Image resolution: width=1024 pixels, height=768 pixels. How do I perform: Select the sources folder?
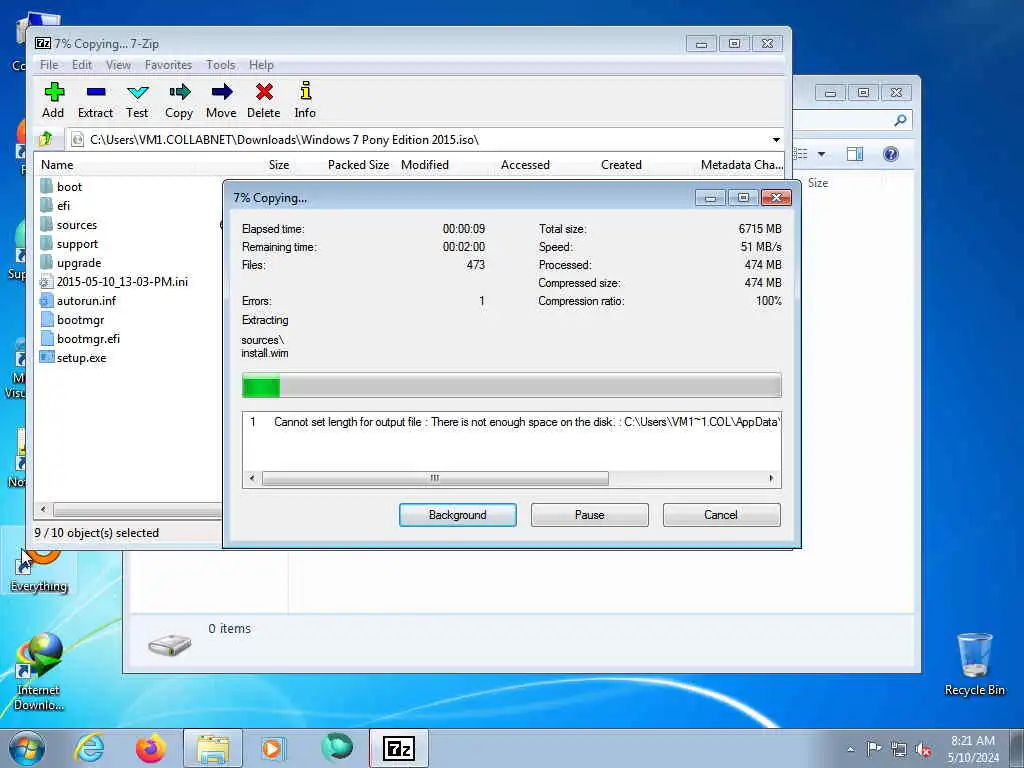[x=68, y=225]
